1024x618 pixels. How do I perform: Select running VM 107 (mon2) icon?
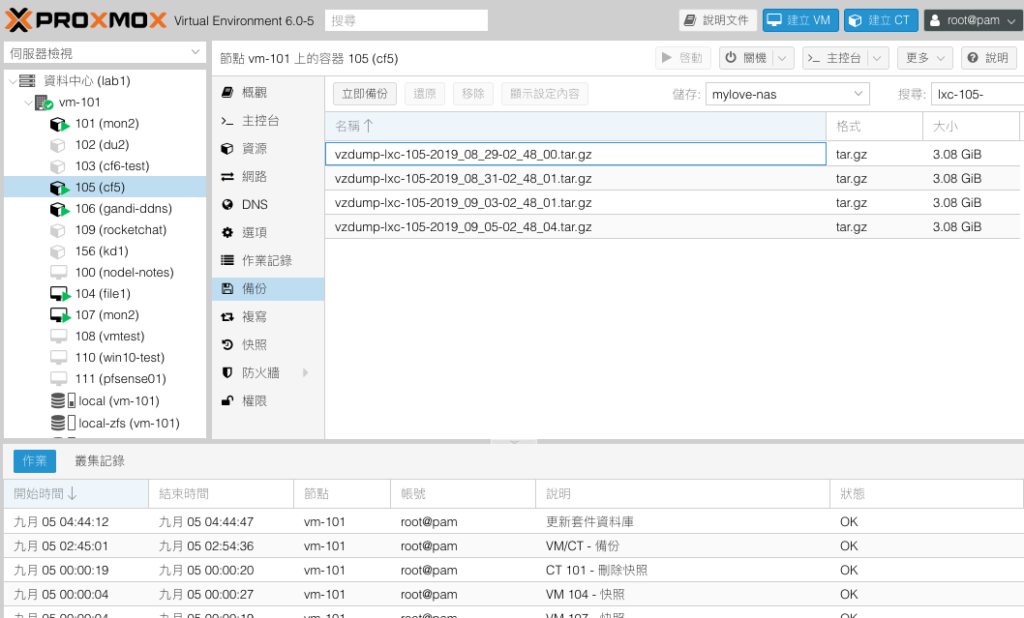[x=60, y=316]
